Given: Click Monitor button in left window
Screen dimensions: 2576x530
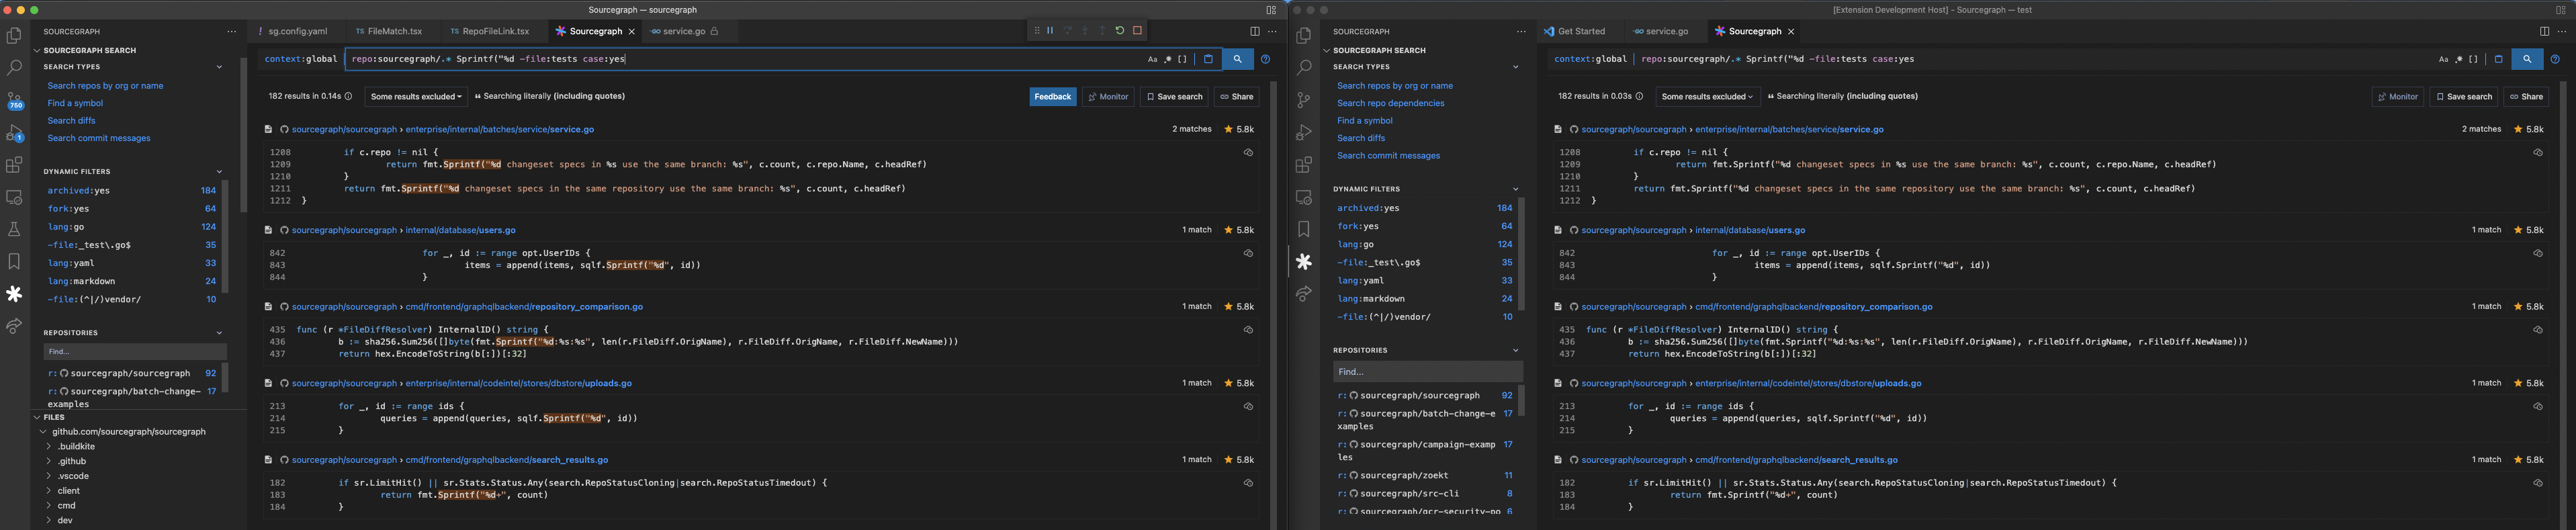Looking at the screenshot, I should [1108, 97].
